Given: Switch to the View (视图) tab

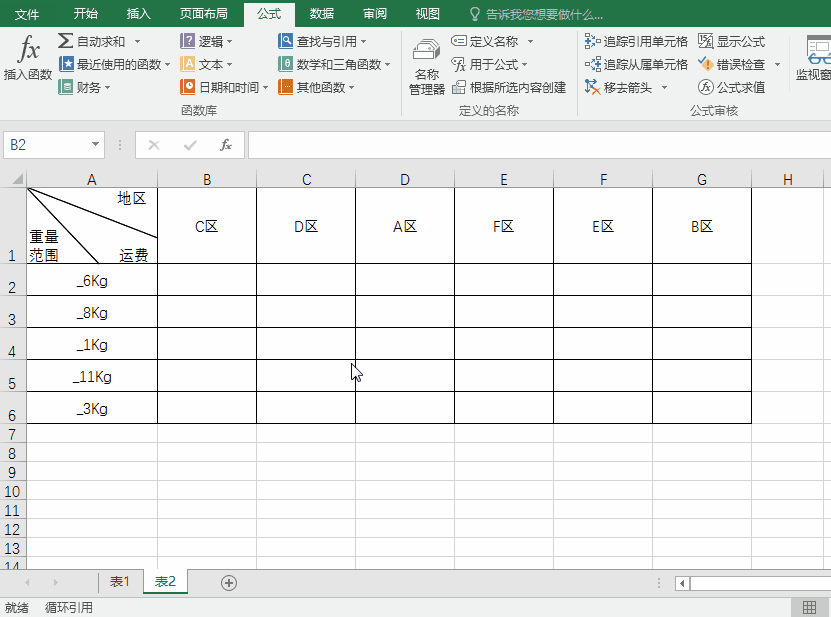Looking at the screenshot, I should 428,14.
